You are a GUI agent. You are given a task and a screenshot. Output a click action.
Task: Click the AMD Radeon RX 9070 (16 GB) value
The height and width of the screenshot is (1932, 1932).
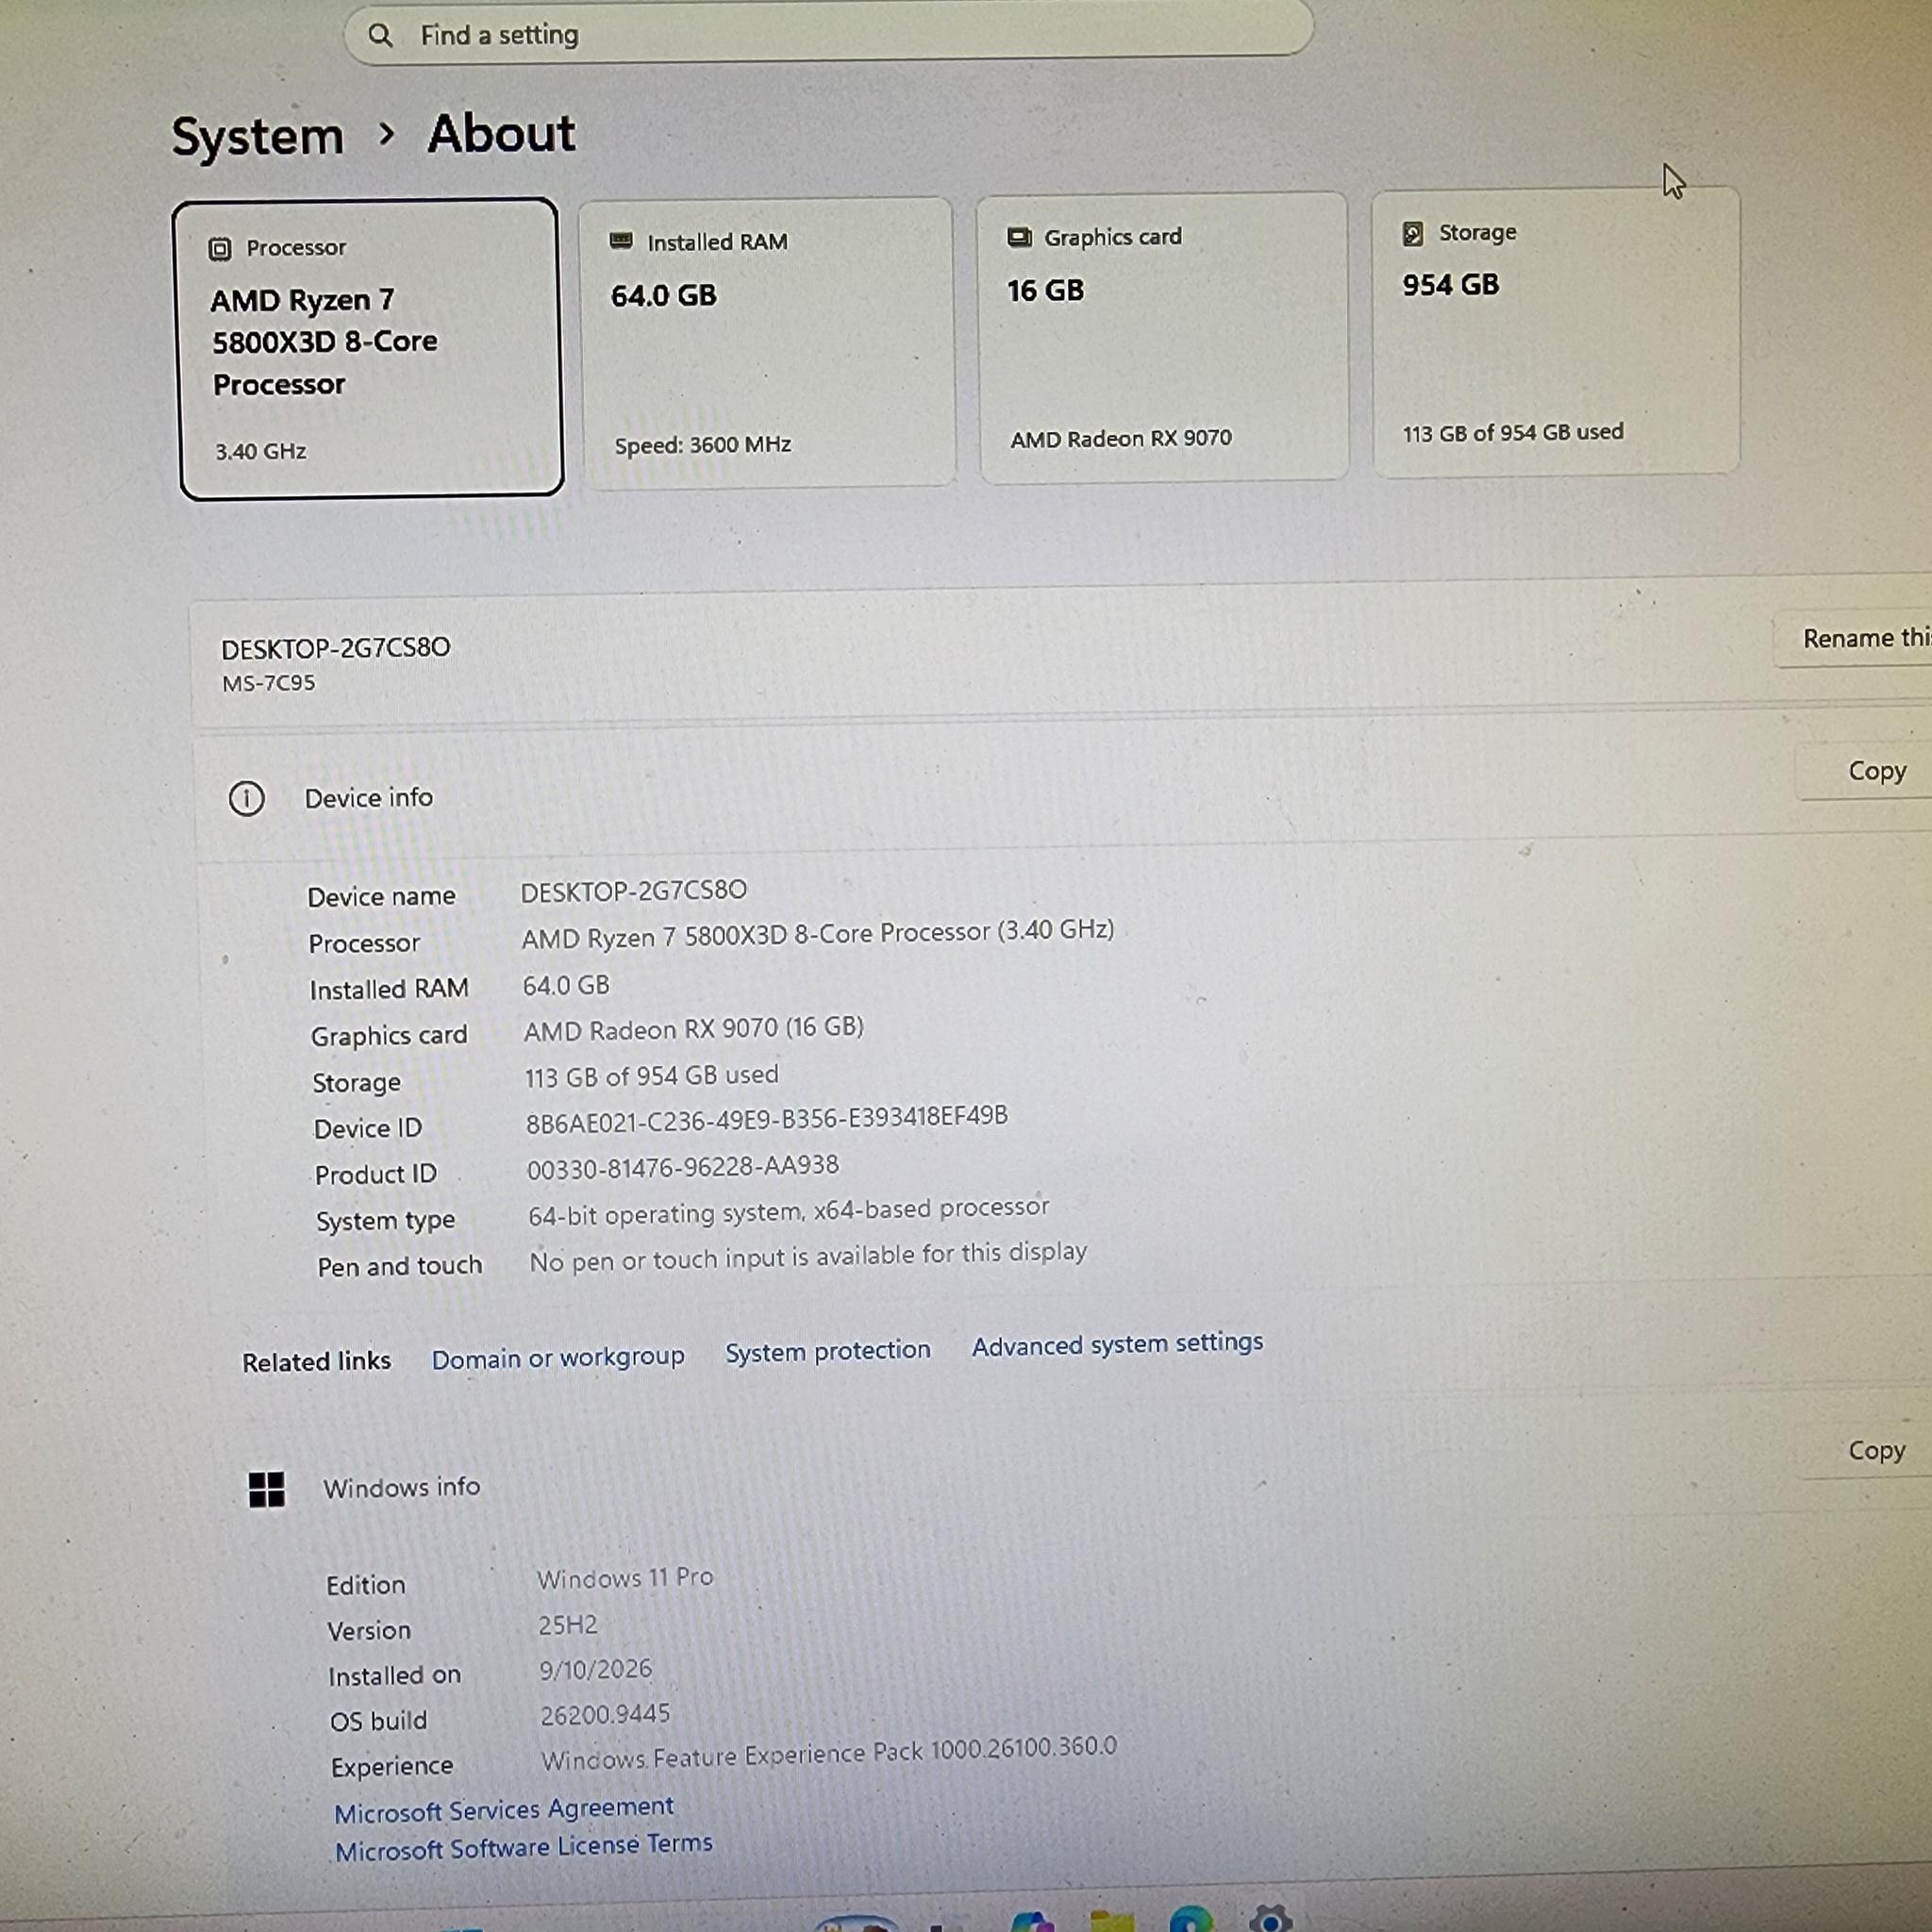pos(694,1029)
